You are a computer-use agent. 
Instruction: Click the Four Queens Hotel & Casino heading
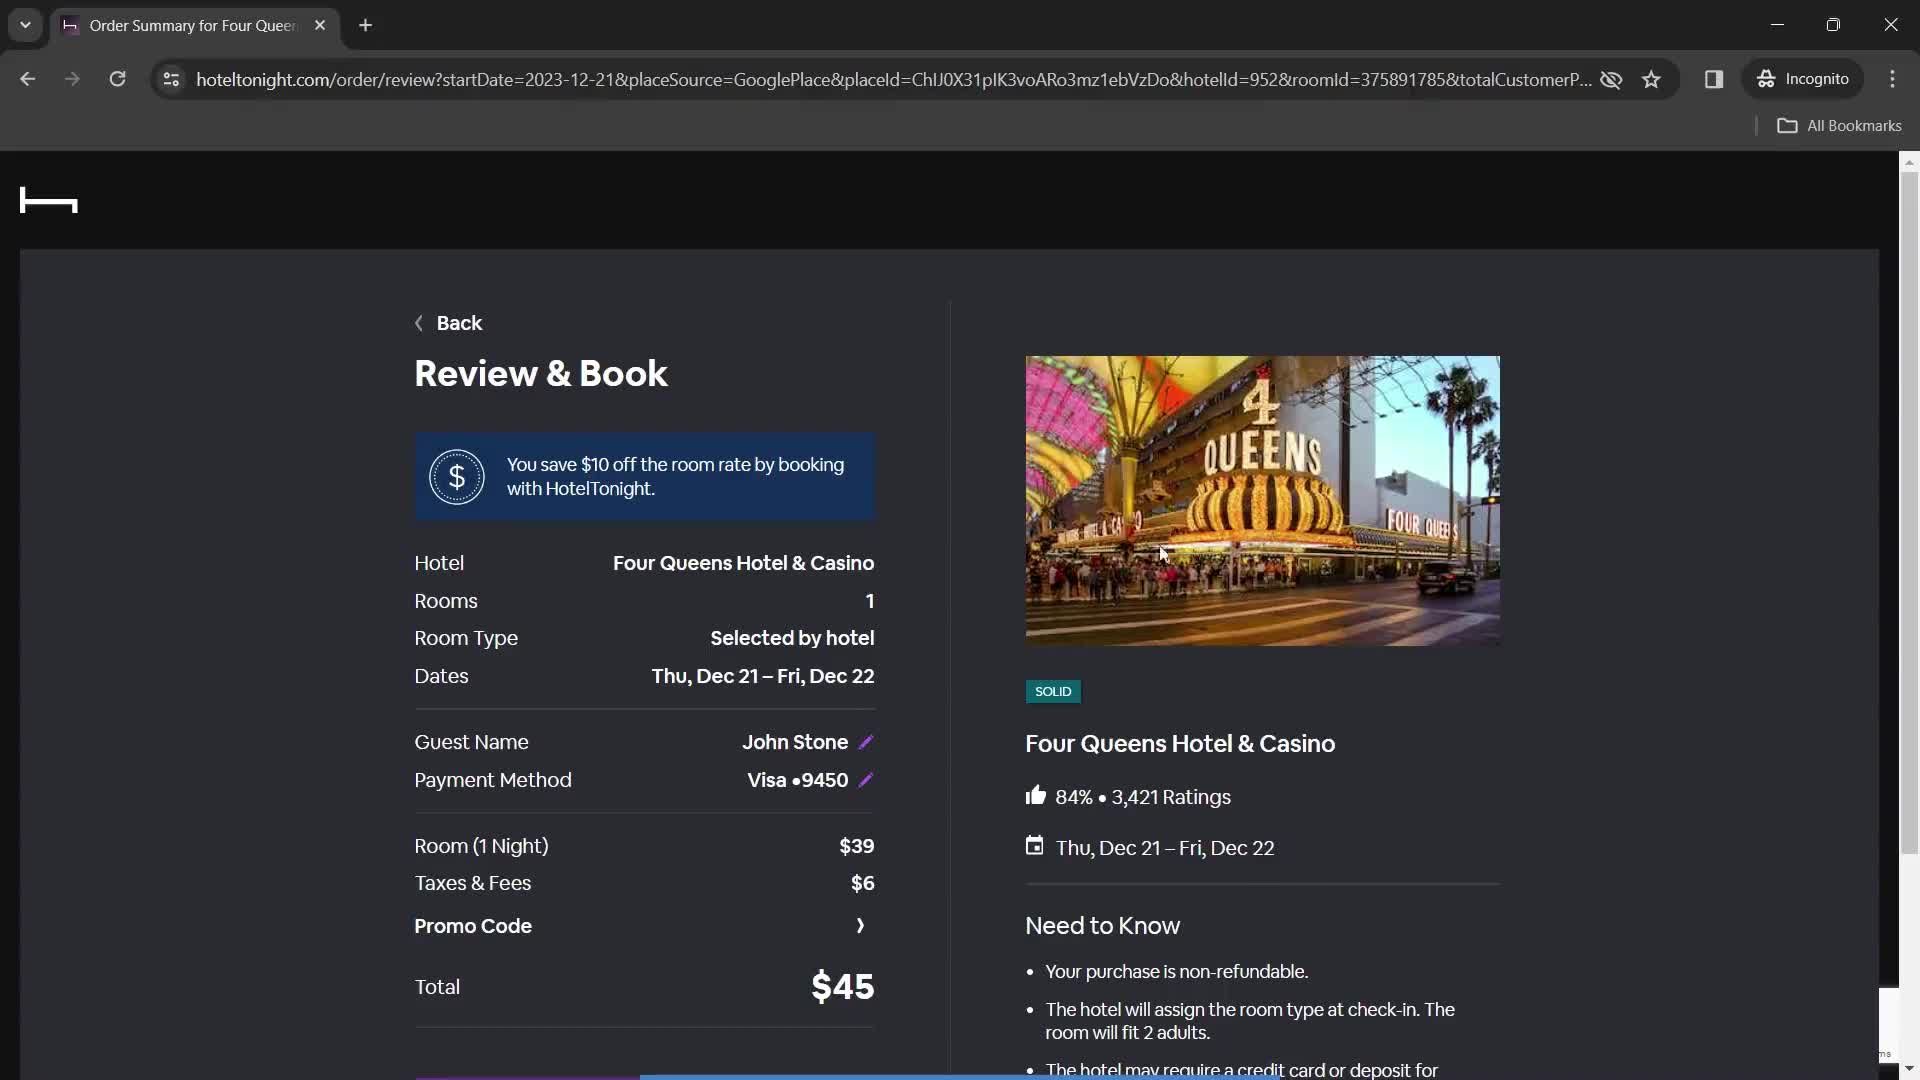click(1180, 744)
